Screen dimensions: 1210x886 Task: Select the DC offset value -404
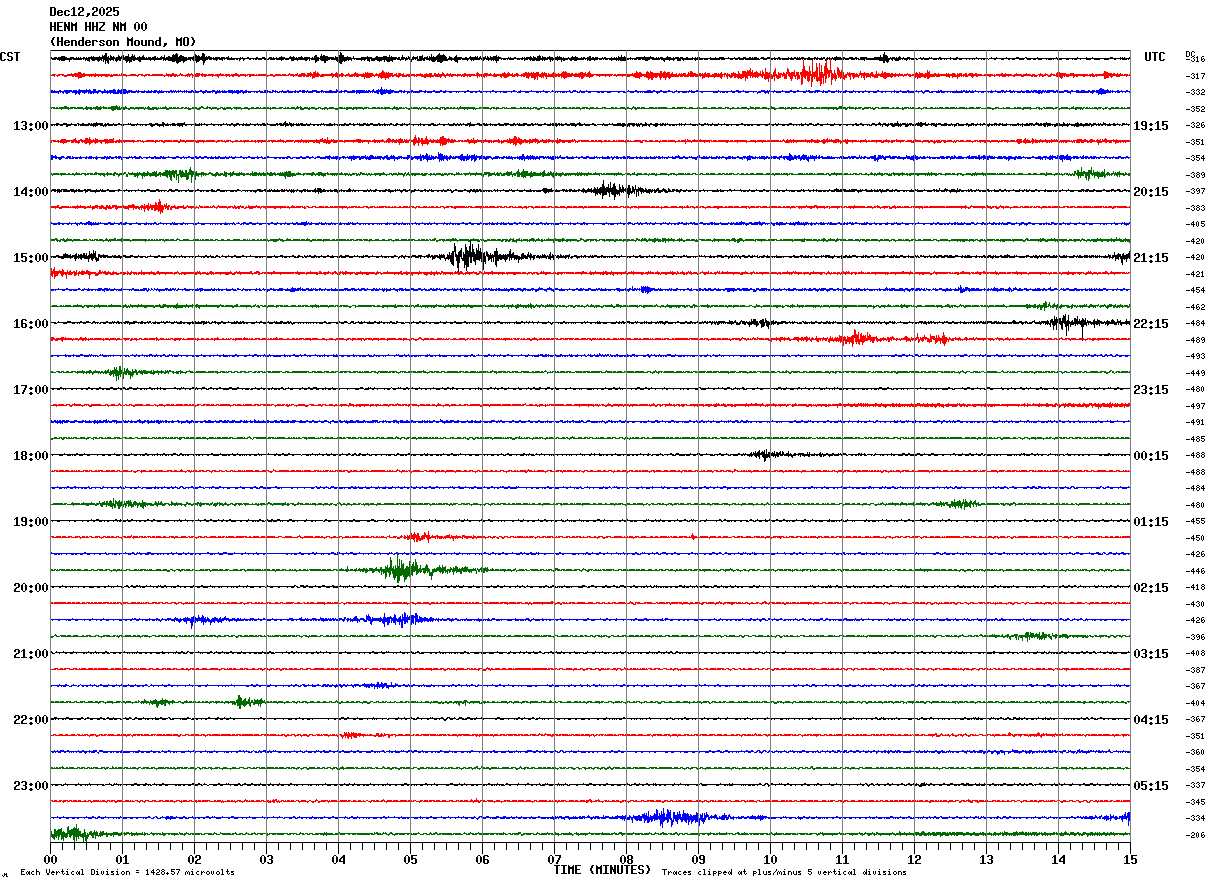[x=1195, y=703]
